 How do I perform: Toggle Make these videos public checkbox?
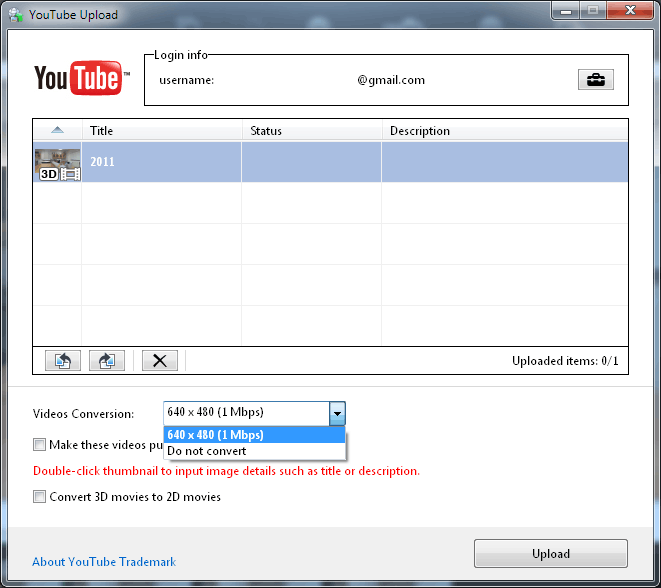[x=39, y=445]
